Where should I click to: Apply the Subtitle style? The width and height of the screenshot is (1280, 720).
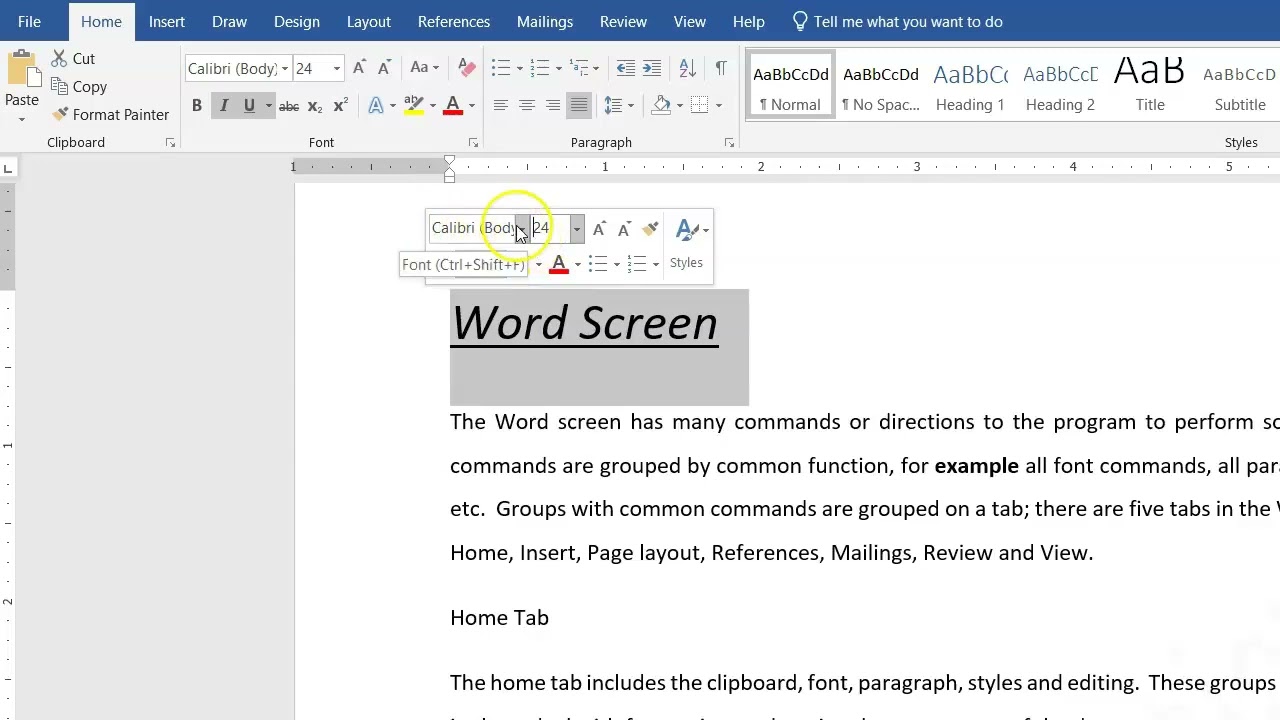(1240, 85)
